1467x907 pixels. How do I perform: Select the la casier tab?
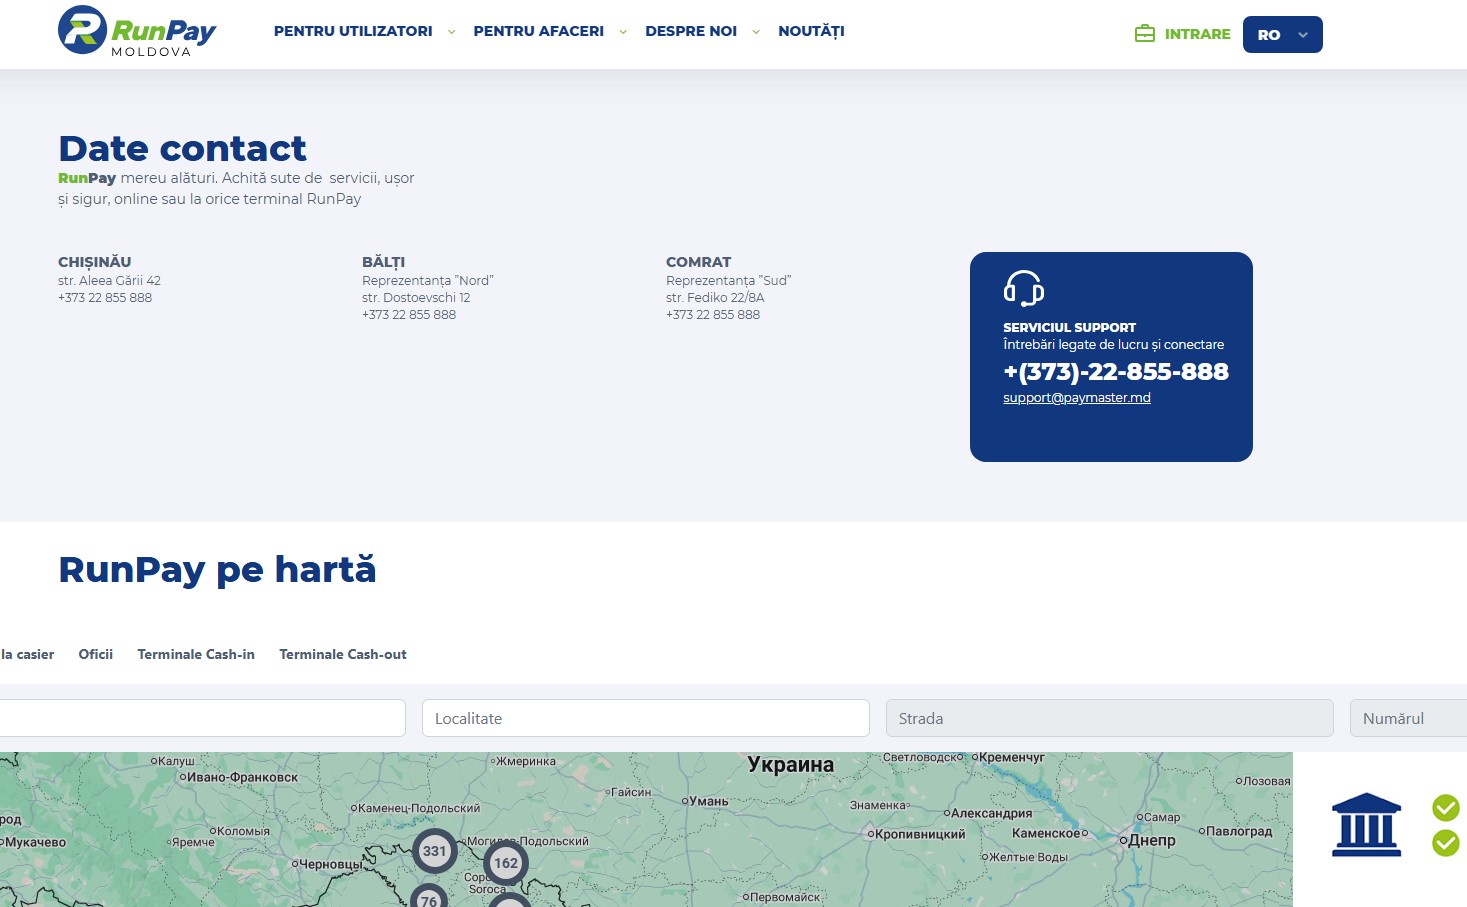click(27, 654)
